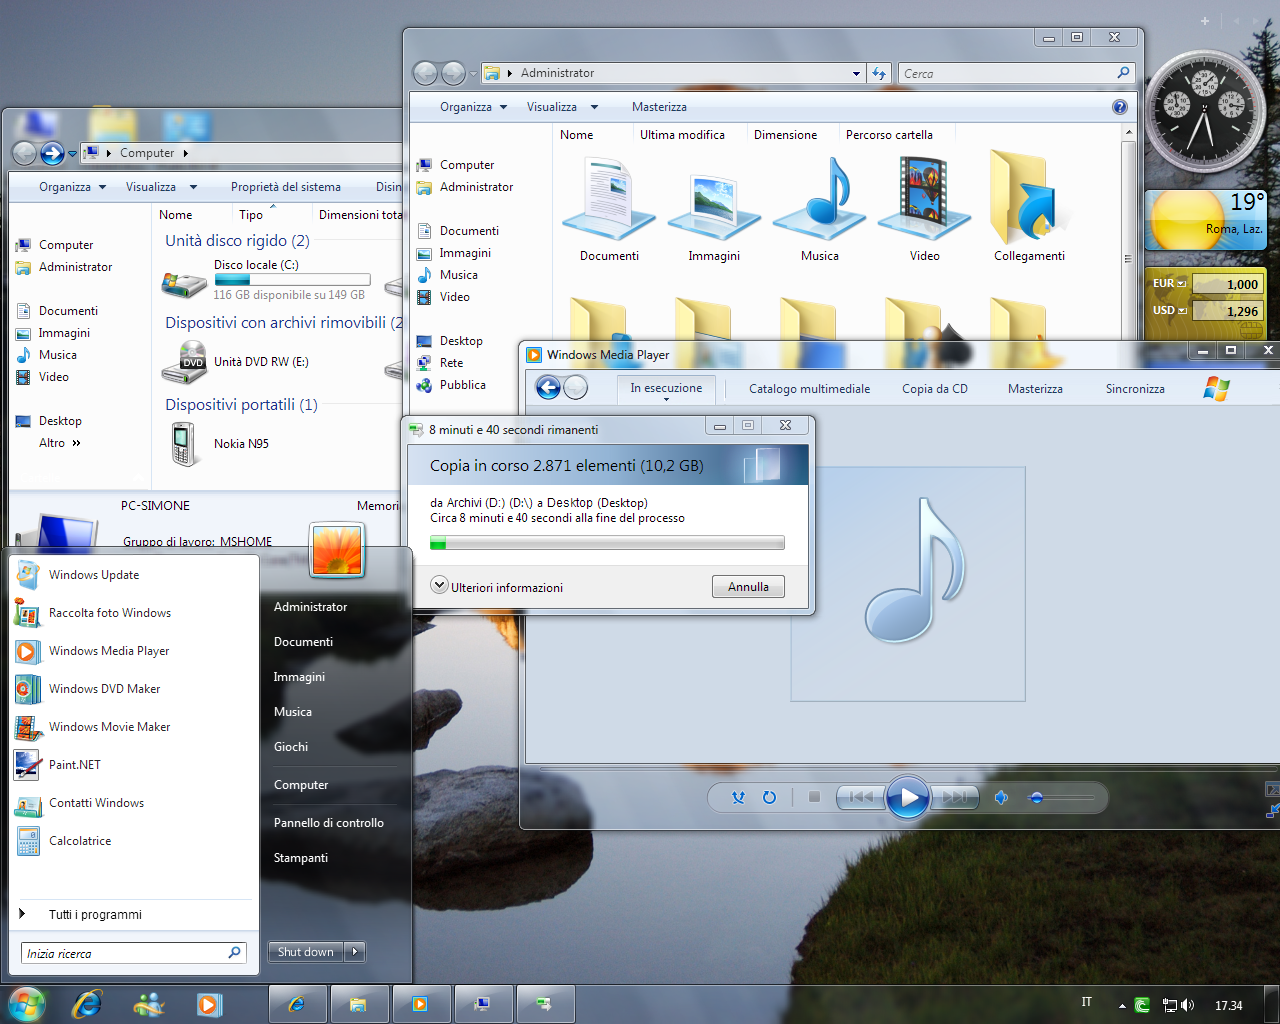Open Organizza menu in Administrator window

[x=473, y=107]
